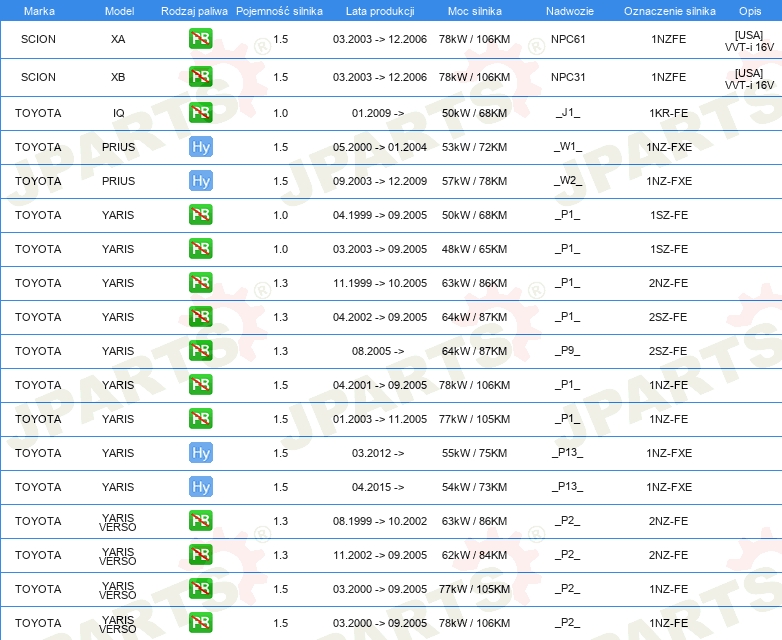Click the 62kW / 84KM power cell
The height and width of the screenshot is (640, 782).
coord(474,555)
